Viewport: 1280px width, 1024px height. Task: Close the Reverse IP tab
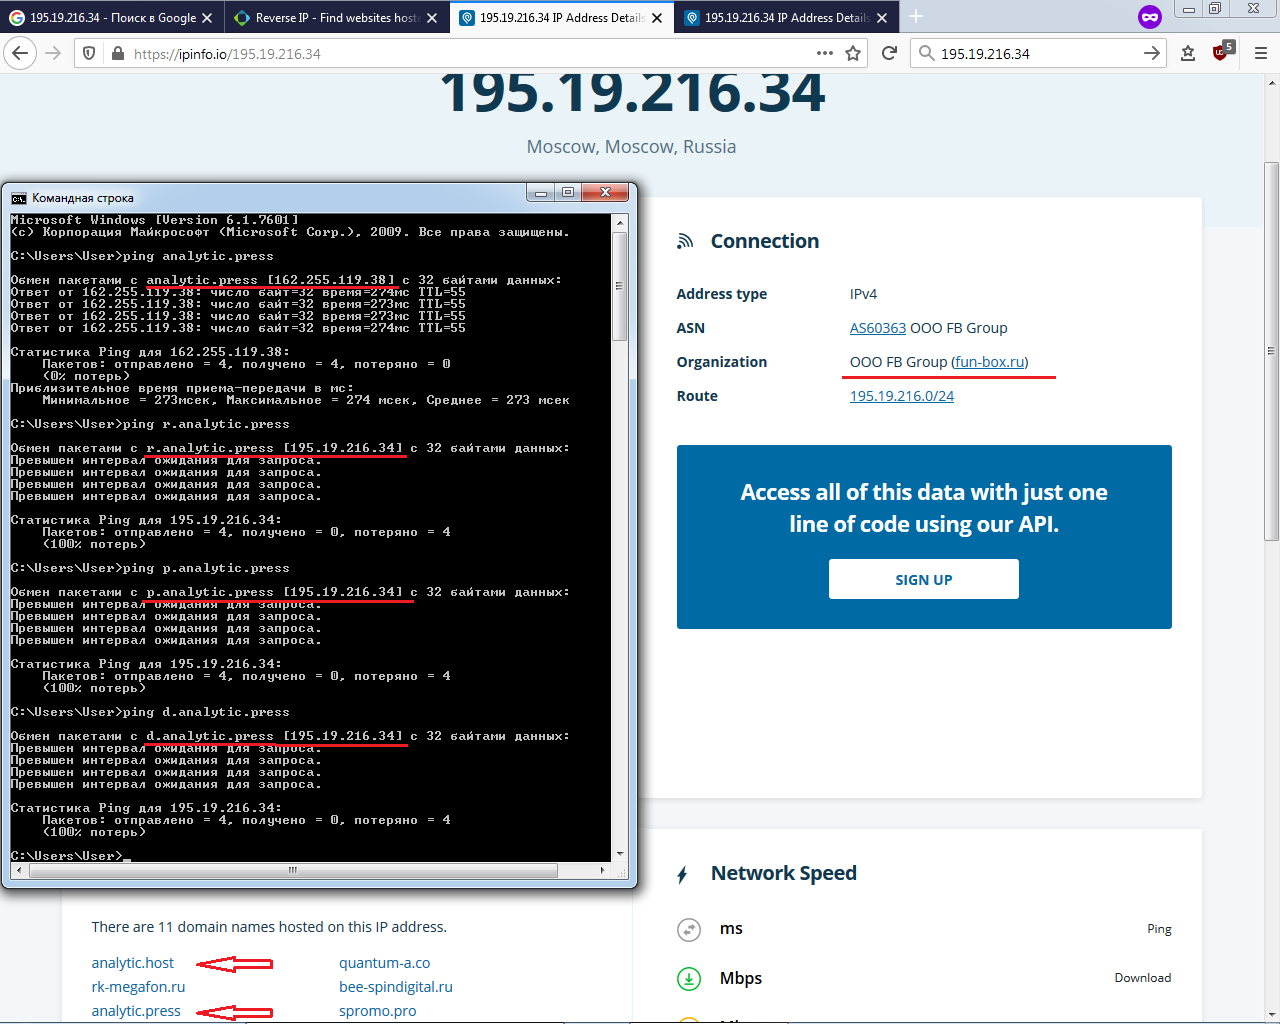coord(432,18)
